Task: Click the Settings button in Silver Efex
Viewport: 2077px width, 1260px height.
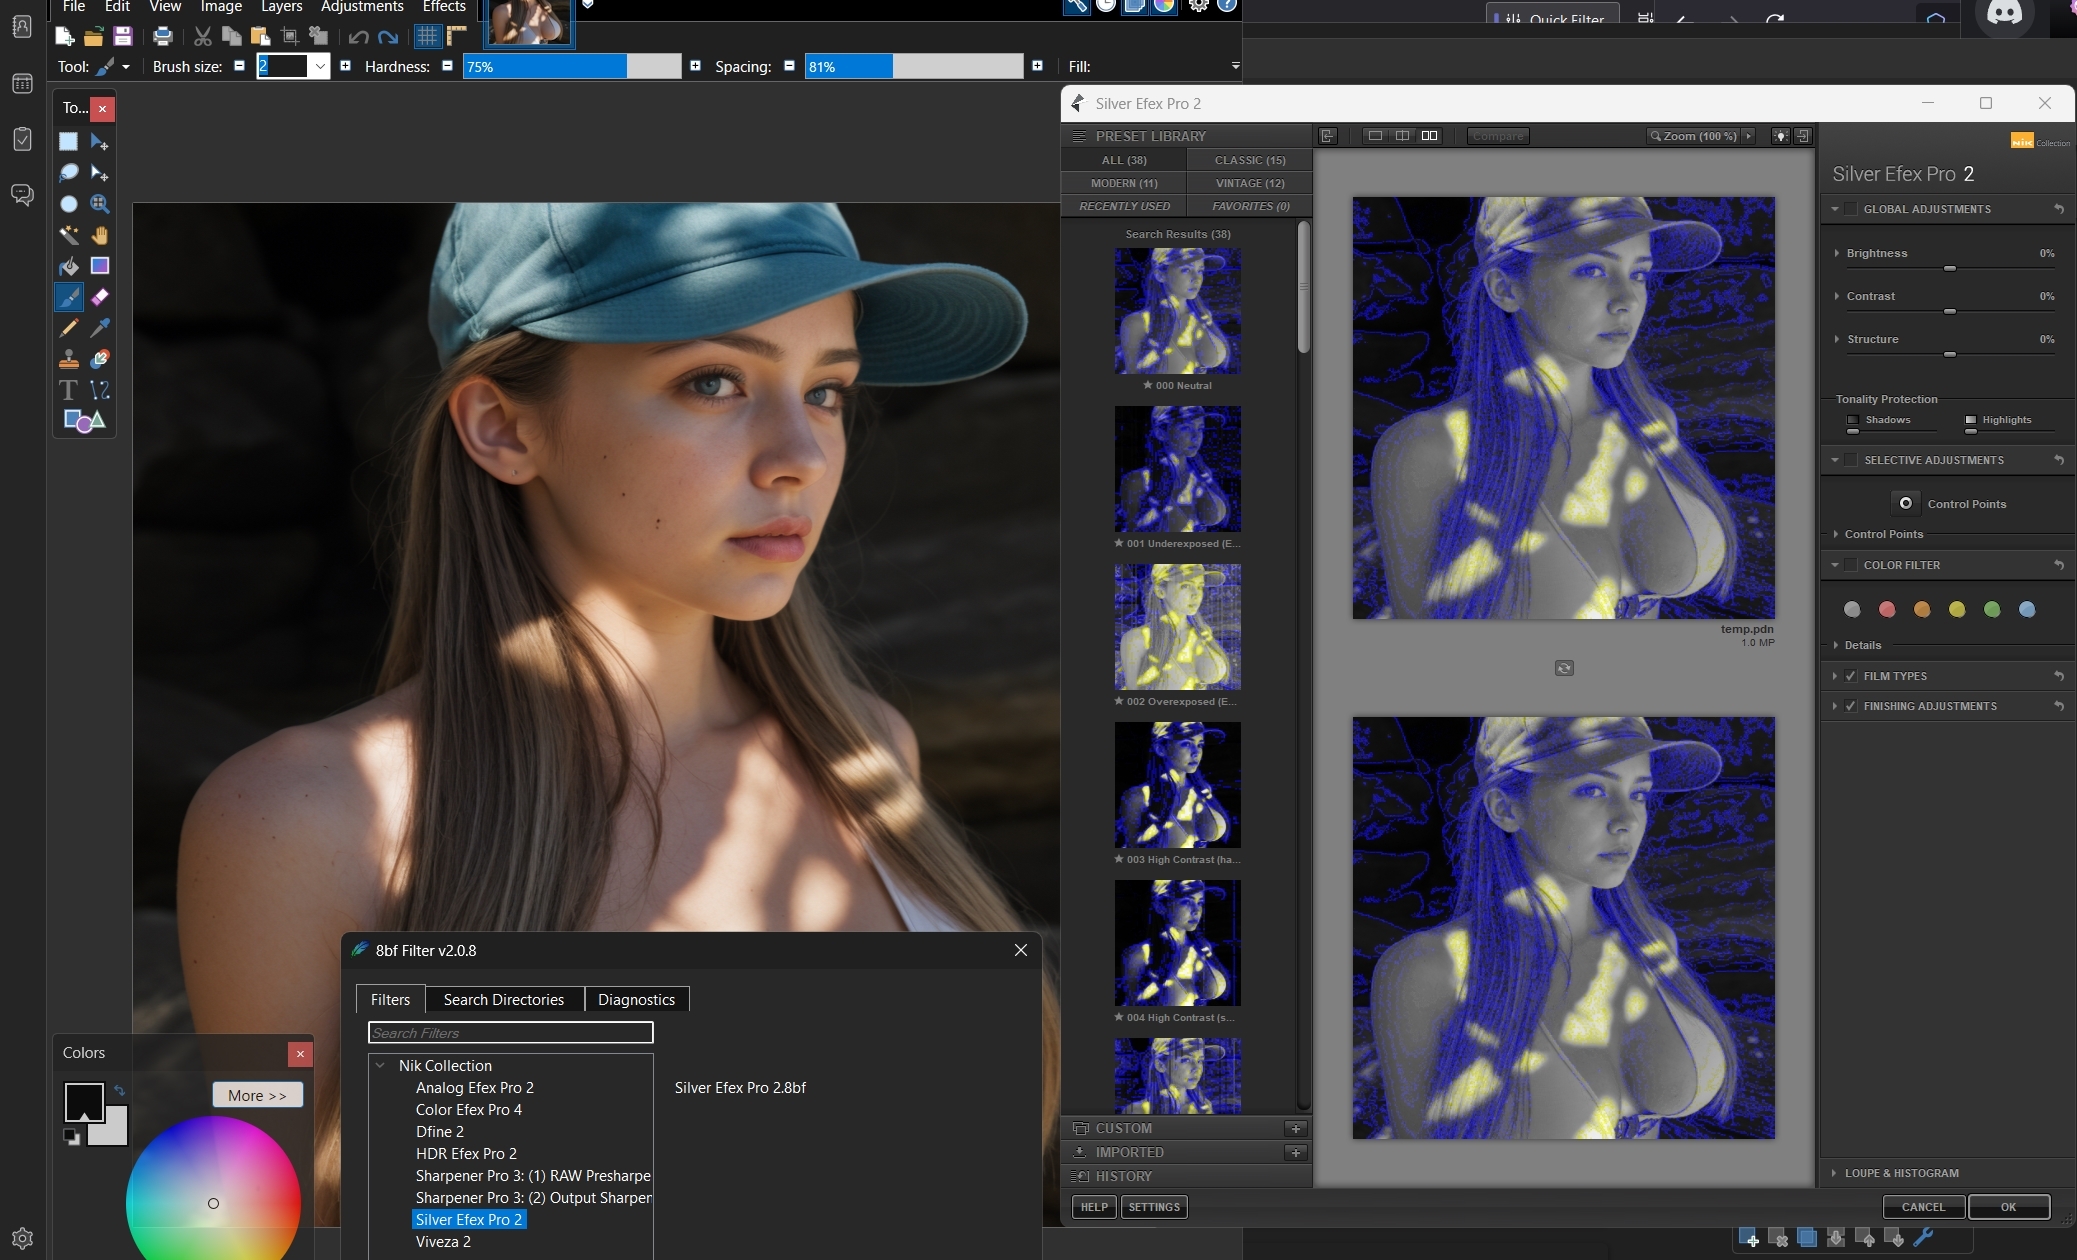Action: (1154, 1207)
